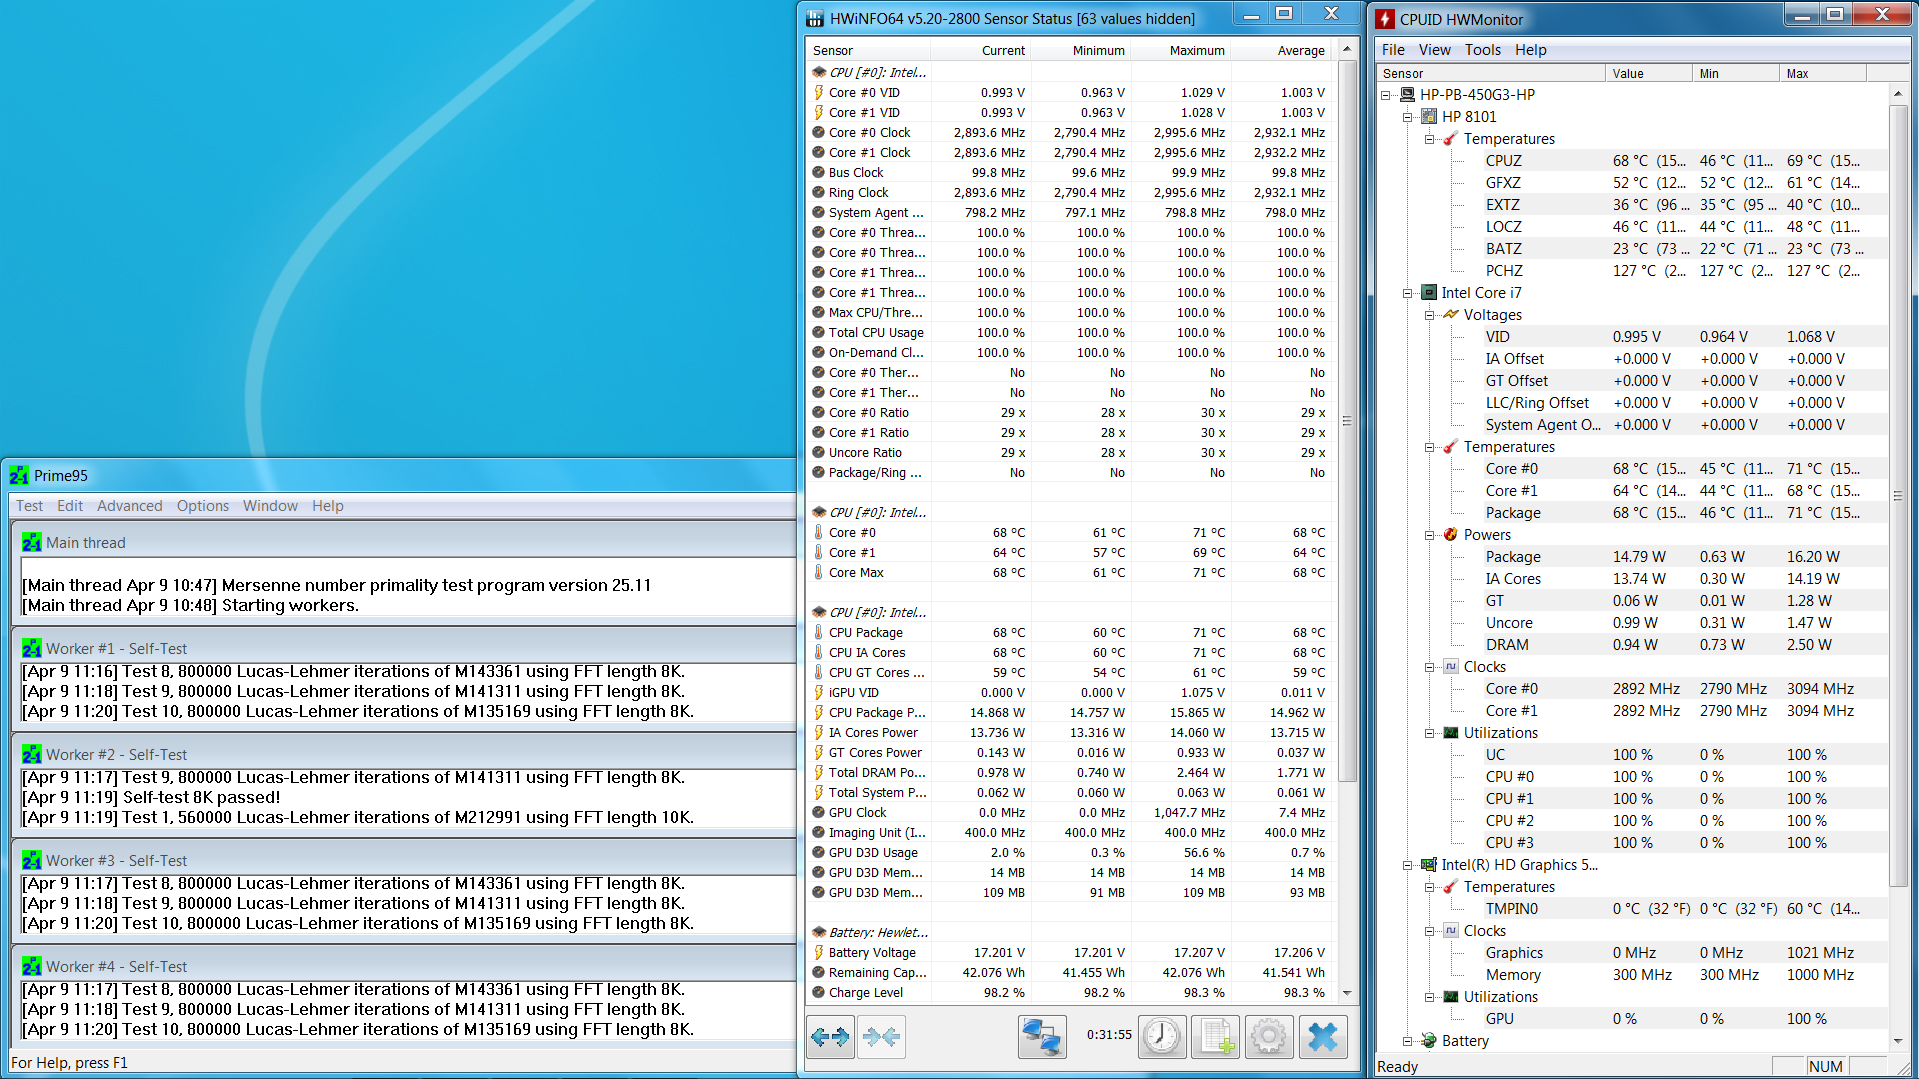Open HWMonitor File menu
The width and height of the screenshot is (1919, 1079).
[x=1393, y=50]
